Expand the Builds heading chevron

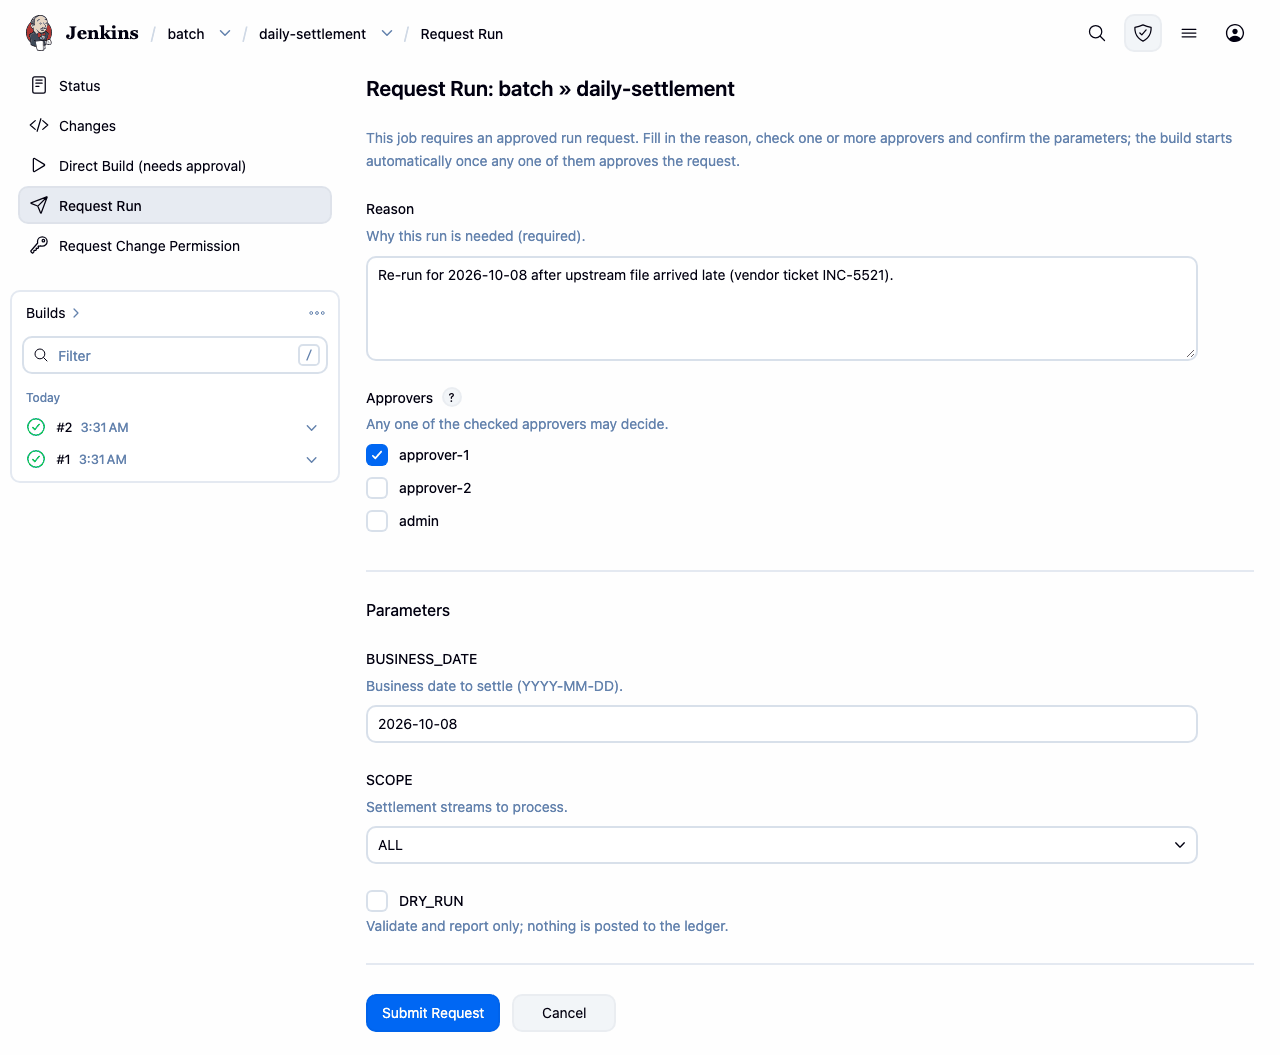click(76, 313)
